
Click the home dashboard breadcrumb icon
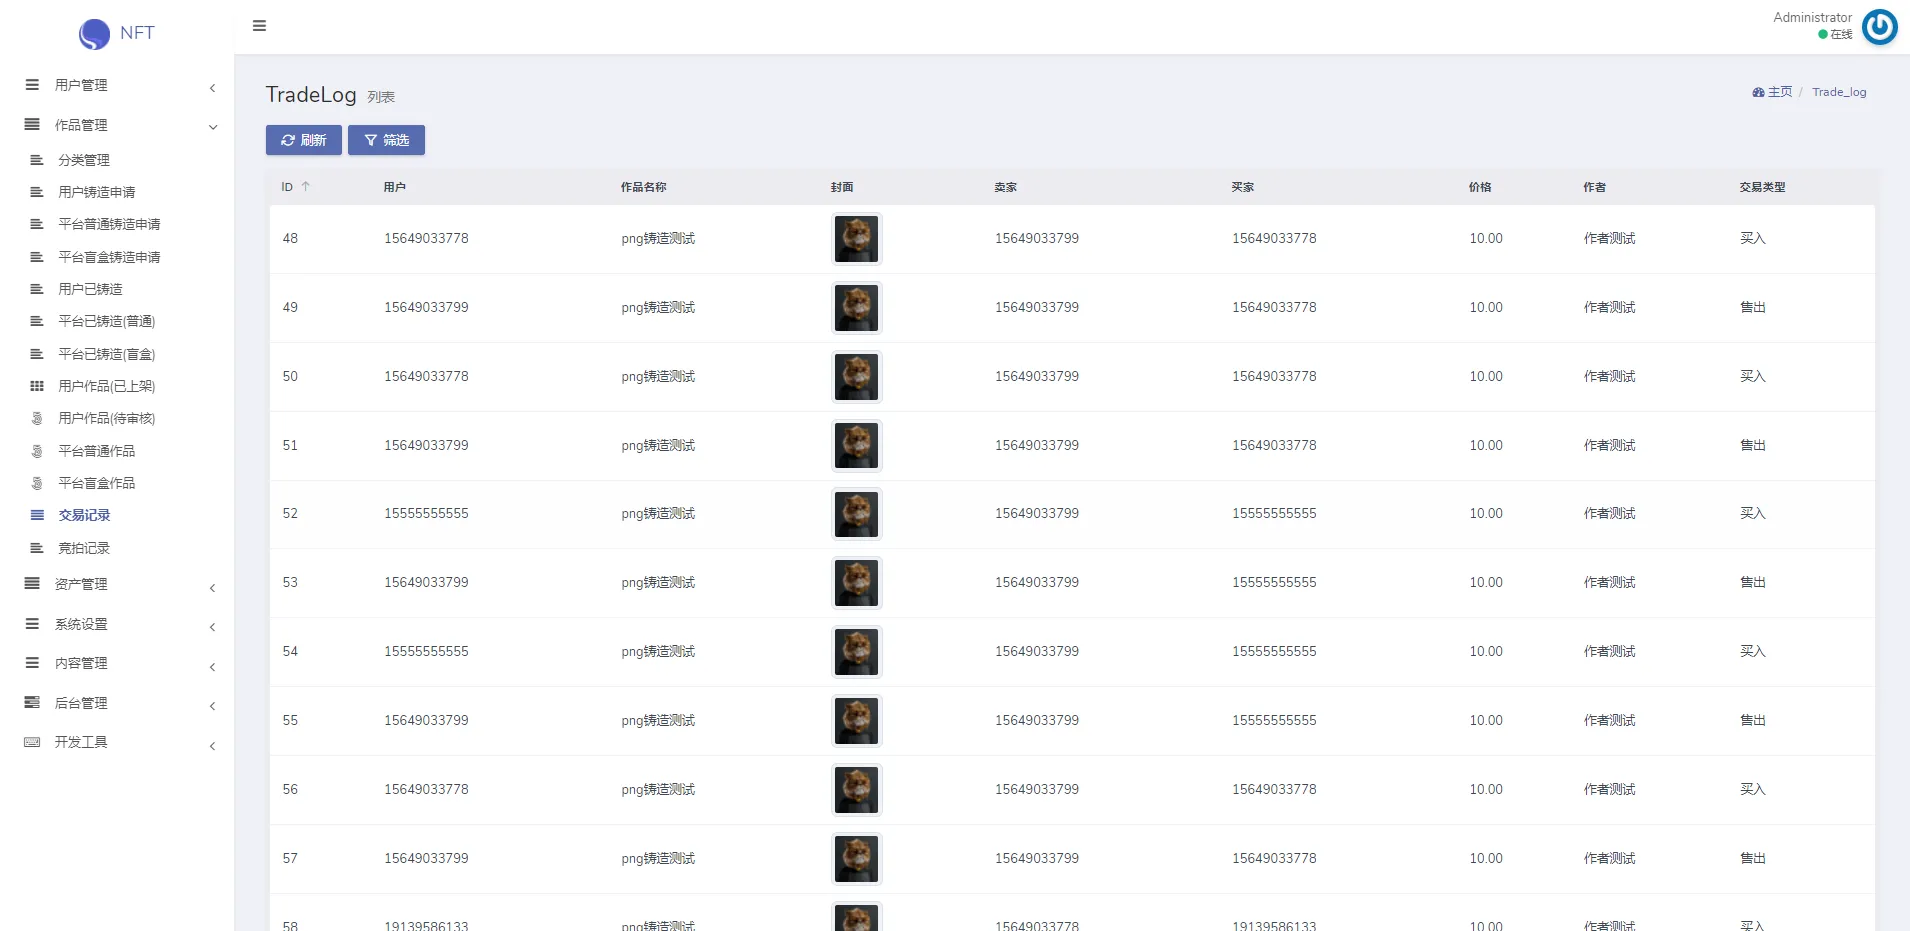point(1758,92)
